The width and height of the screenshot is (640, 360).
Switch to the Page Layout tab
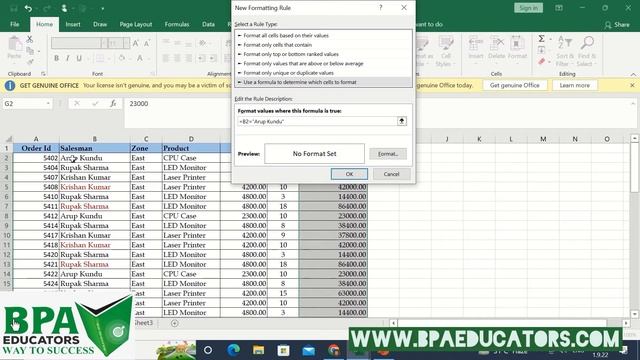click(136, 24)
